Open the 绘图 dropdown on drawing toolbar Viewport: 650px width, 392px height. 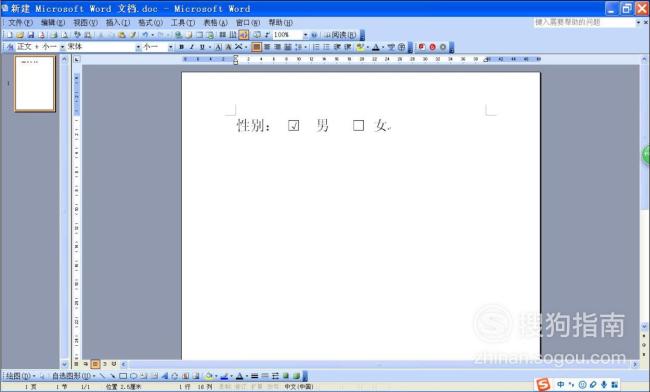20,376
